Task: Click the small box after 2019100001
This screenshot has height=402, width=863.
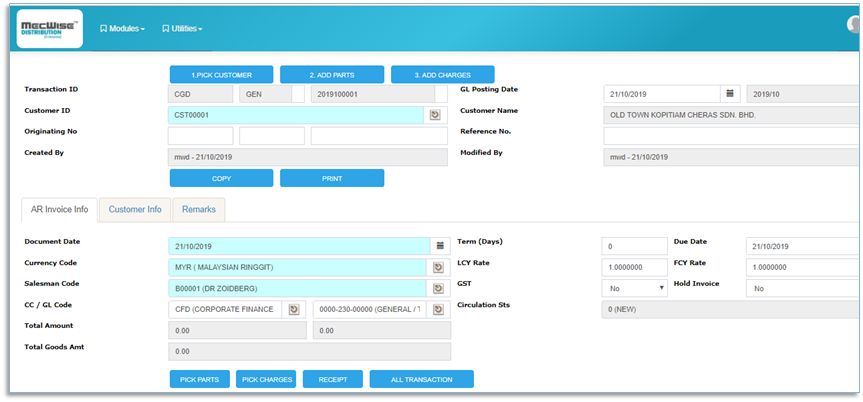Action: tap(441, 94)
